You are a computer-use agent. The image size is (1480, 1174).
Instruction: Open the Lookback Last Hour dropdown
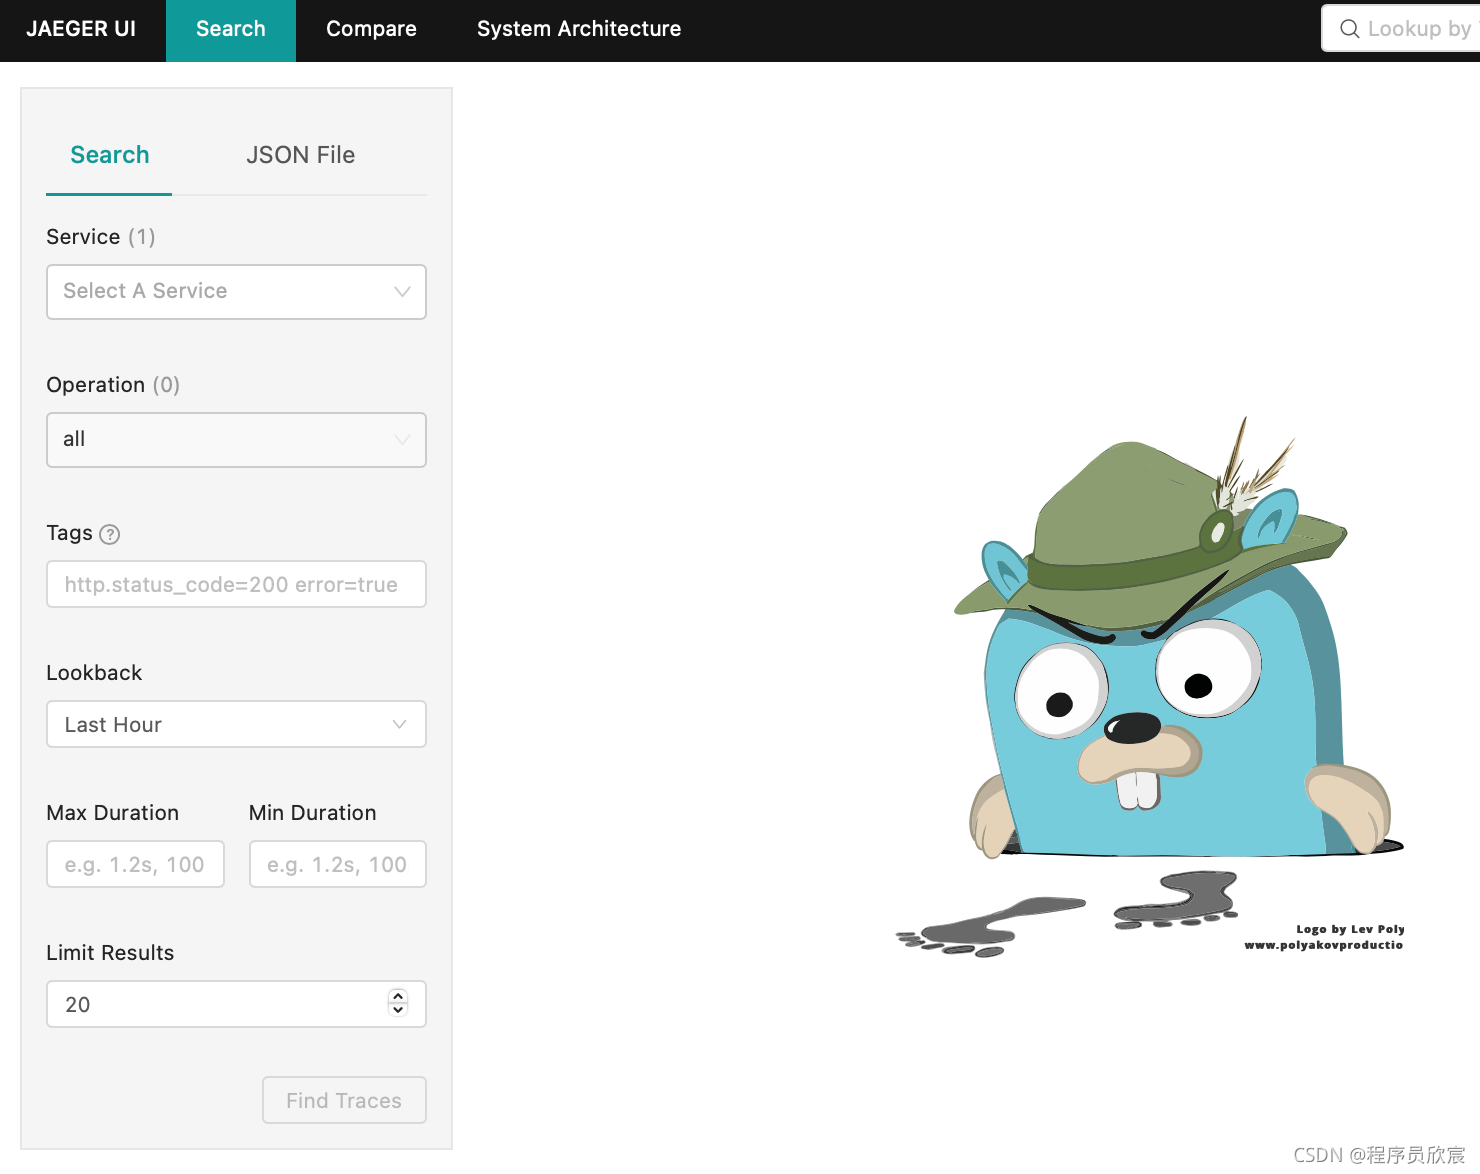tap(236, 724)
